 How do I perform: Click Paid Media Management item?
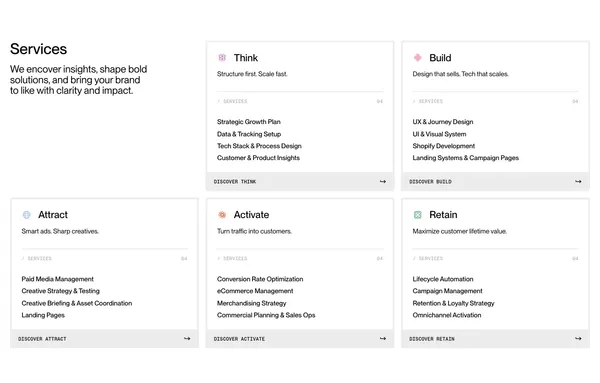click(x=57, y=279)
